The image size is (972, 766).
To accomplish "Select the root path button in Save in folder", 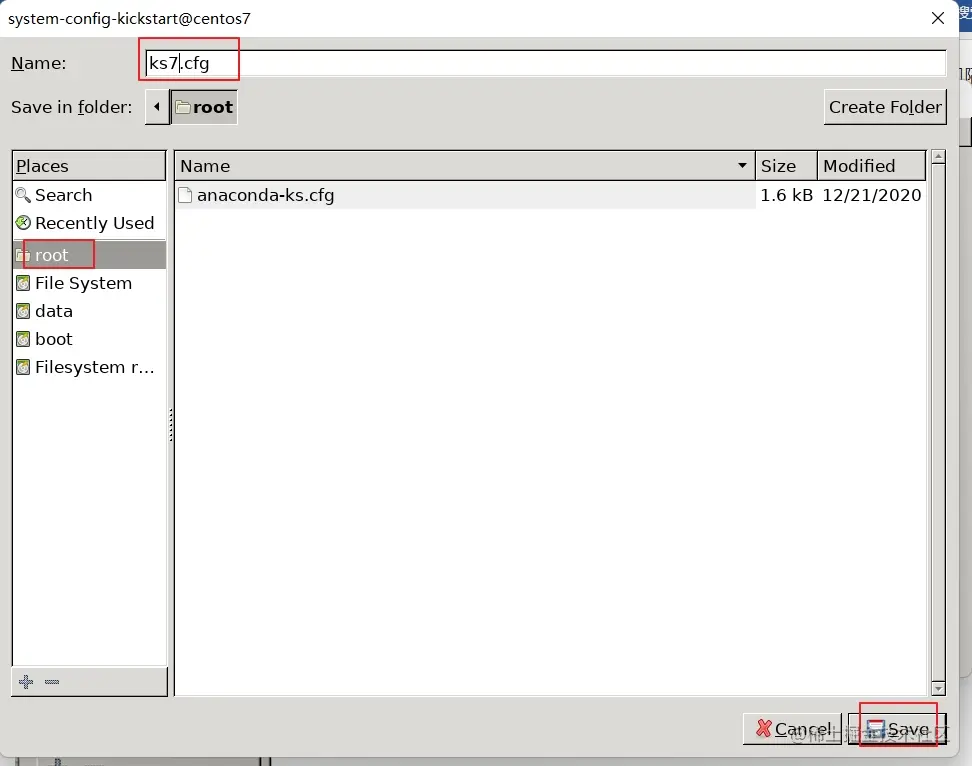I will 204,107.
